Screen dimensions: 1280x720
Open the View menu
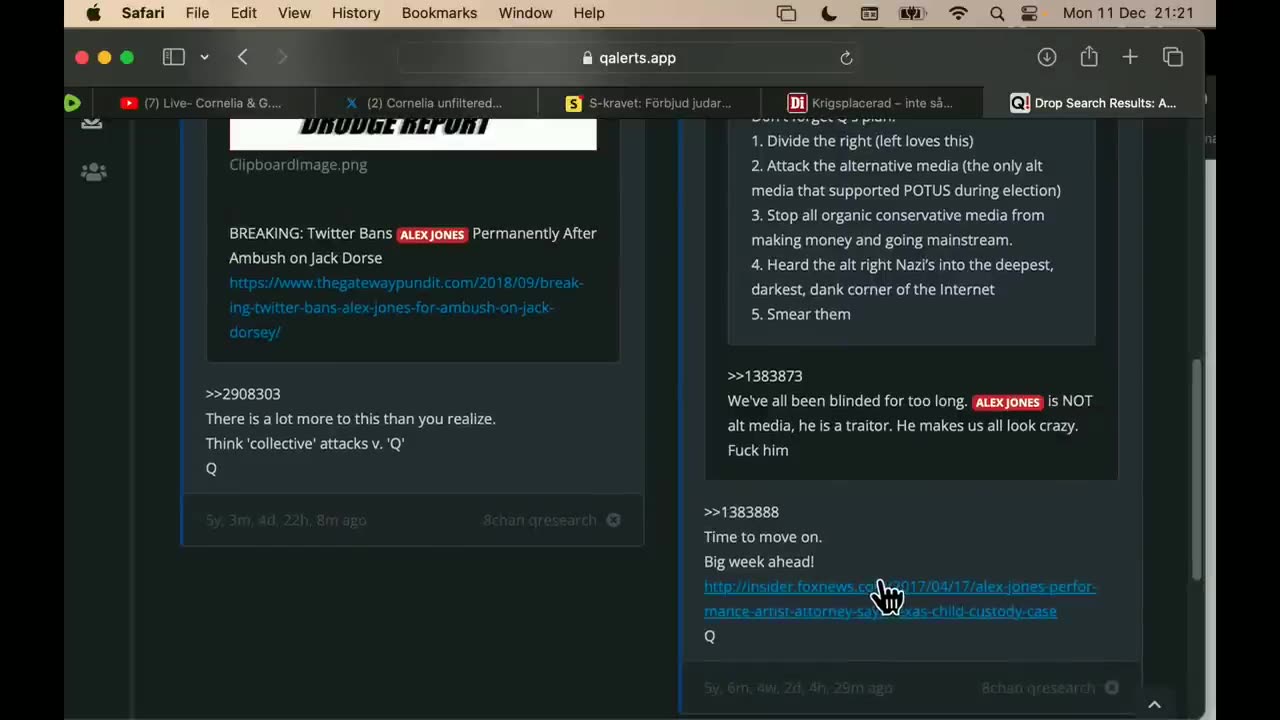pos(294,13)
